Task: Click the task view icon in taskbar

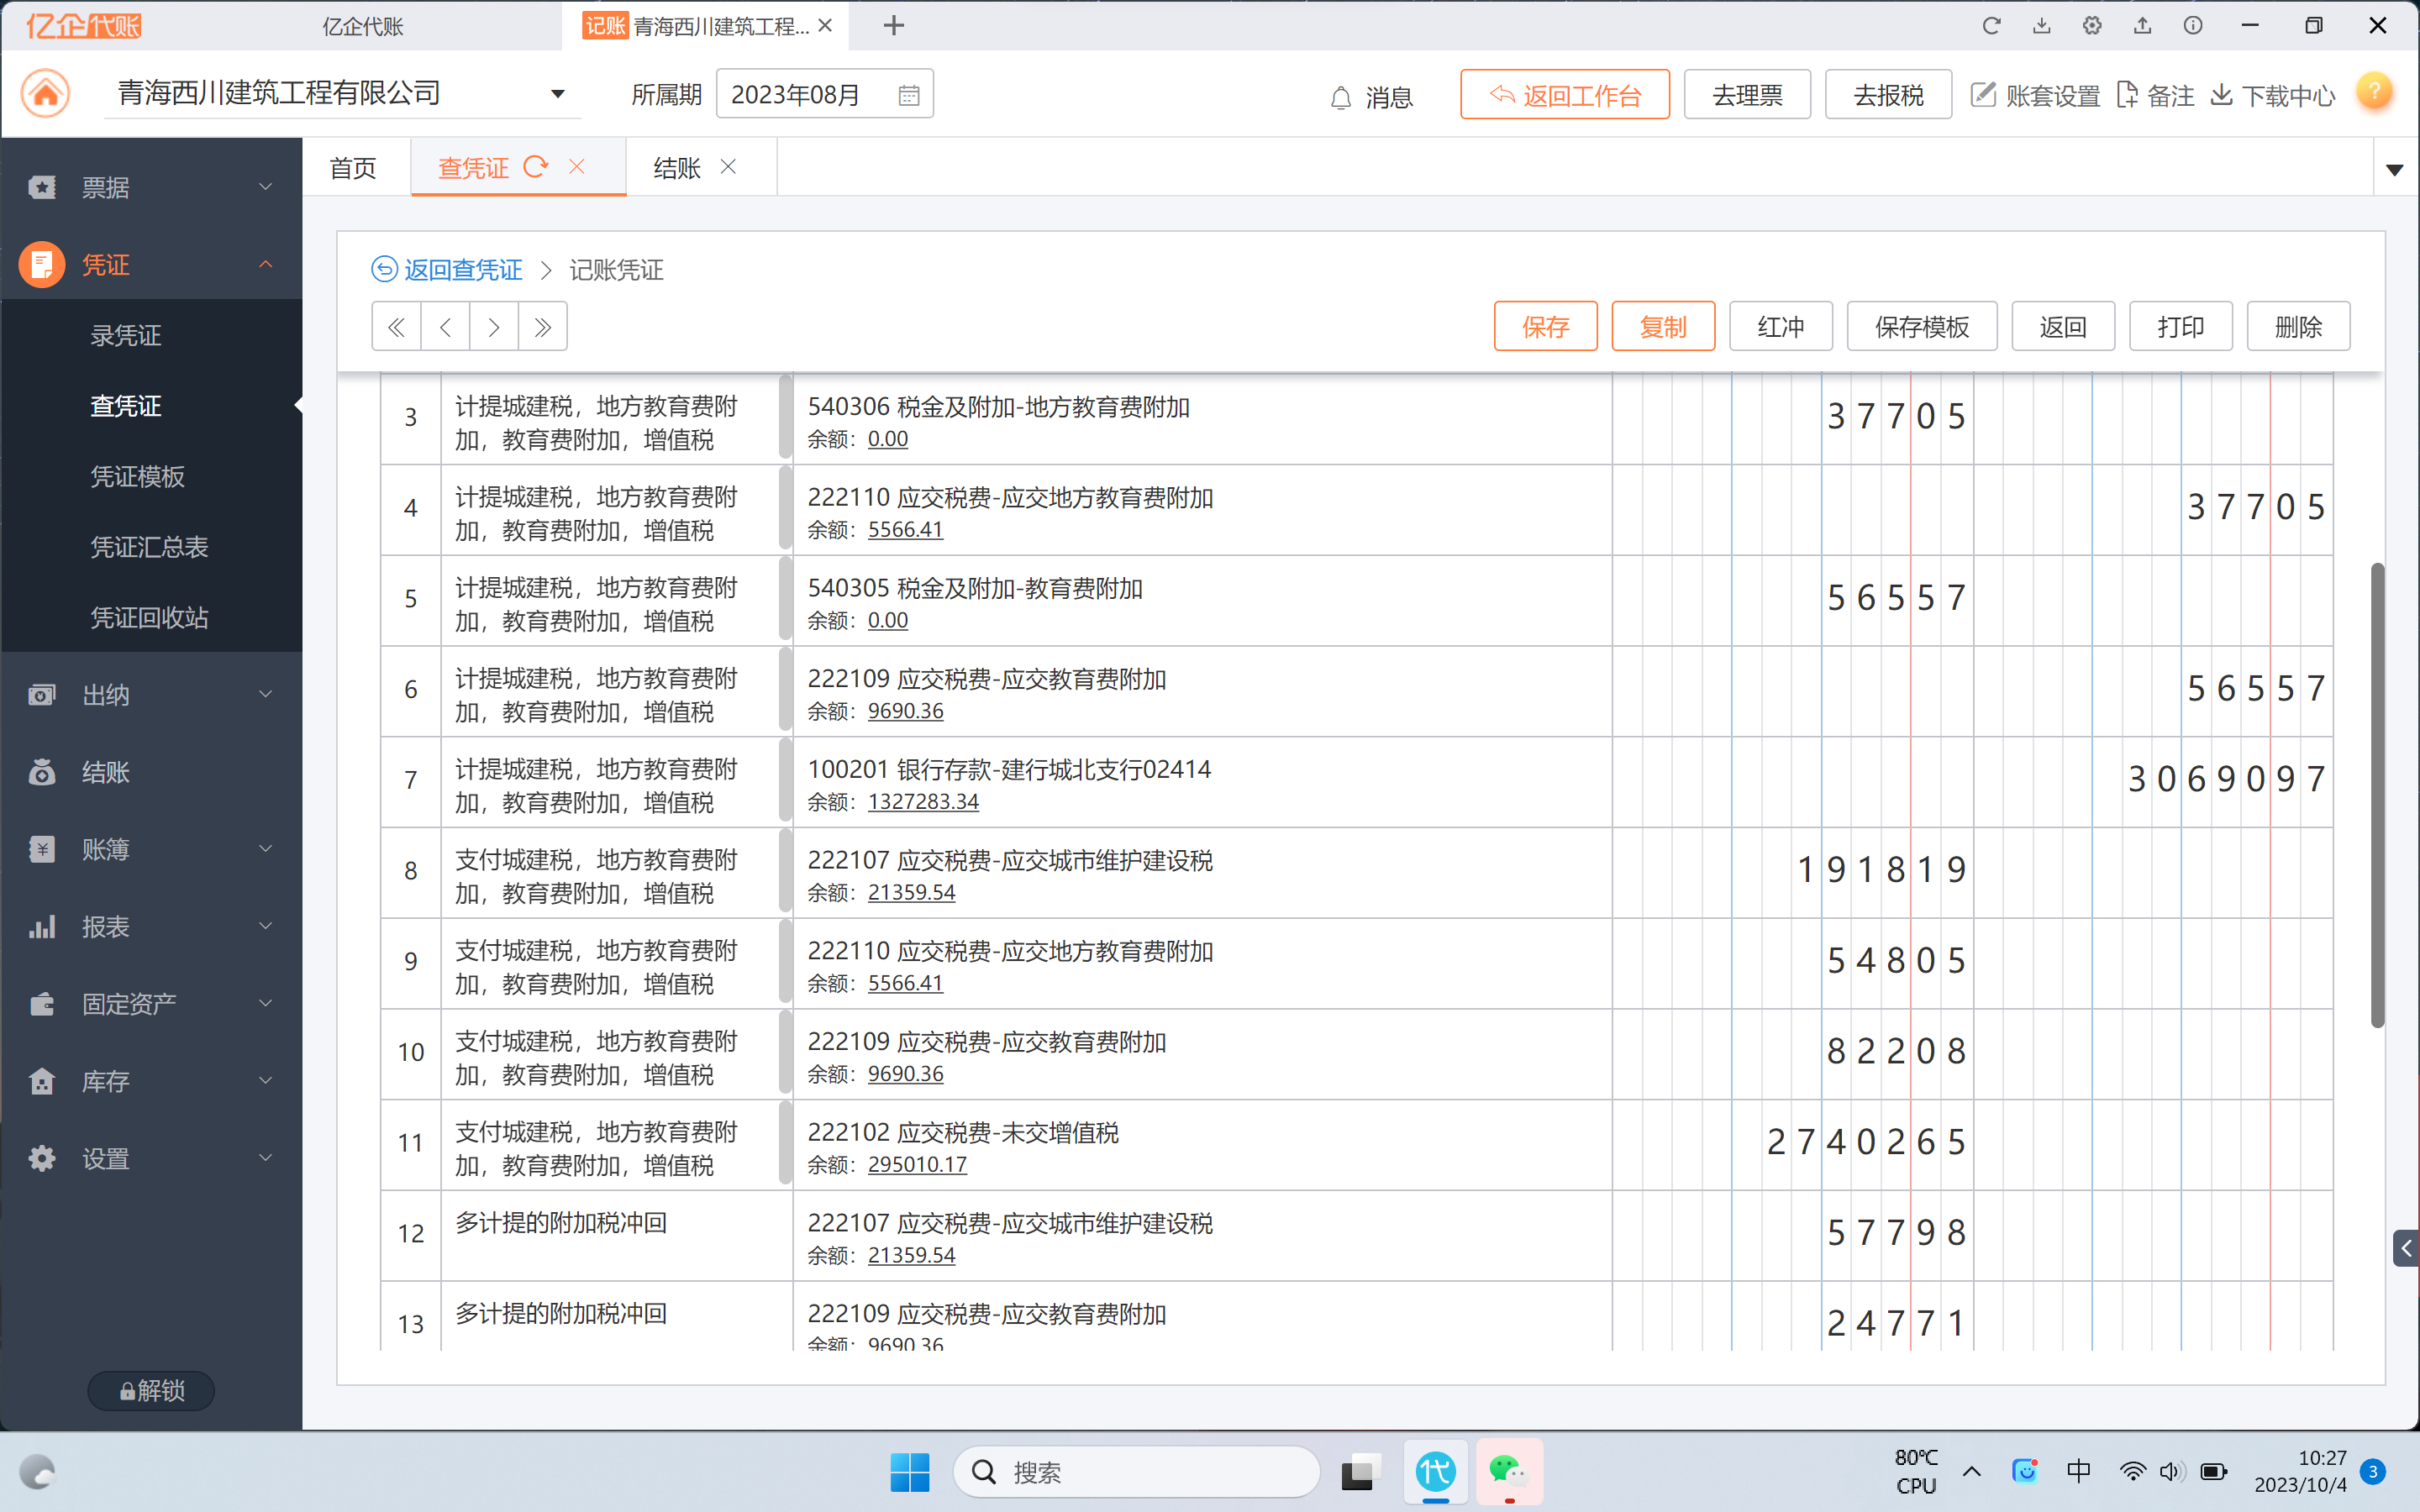Action: point(1361,1472)
